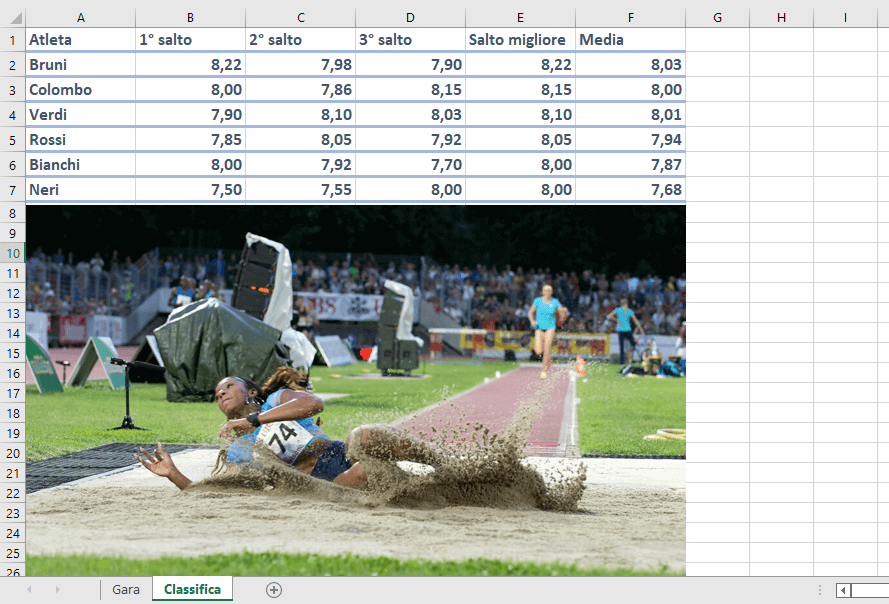889x604 pixels.
Task: Select Verdi's Media value 8,01
Action: point(630,115)
